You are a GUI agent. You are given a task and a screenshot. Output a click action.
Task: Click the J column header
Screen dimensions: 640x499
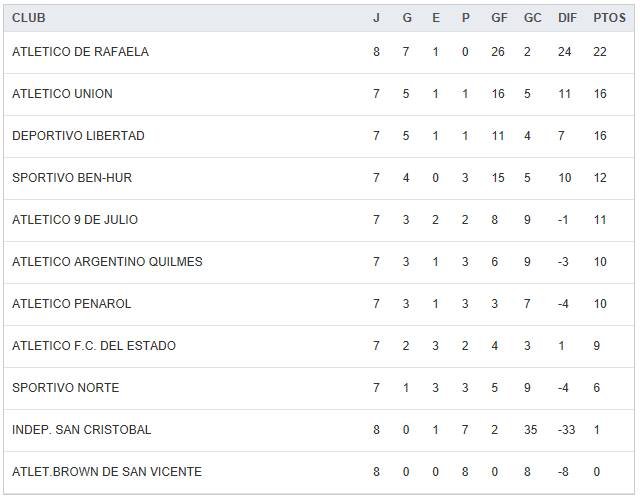coord(376,18)
